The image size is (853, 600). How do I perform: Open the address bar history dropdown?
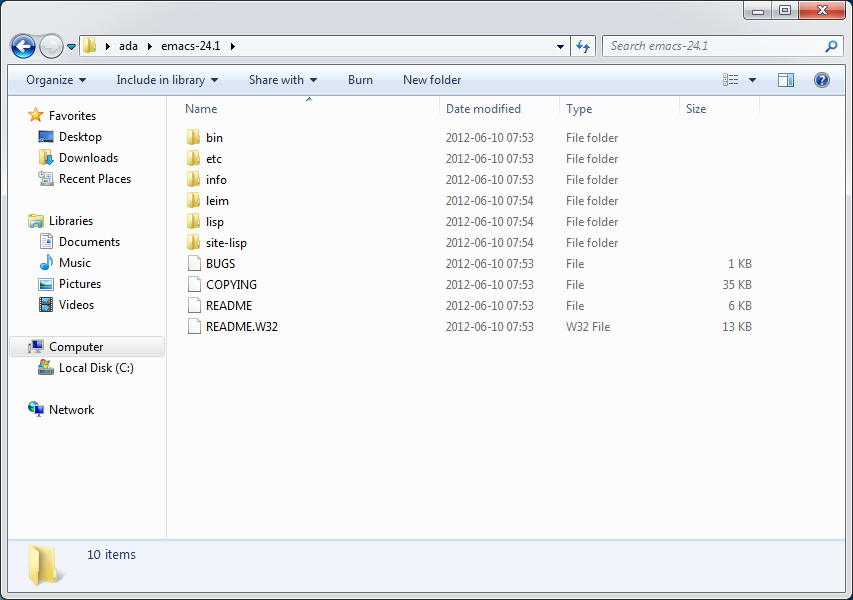pyautogui.click(x=560, y=47)
